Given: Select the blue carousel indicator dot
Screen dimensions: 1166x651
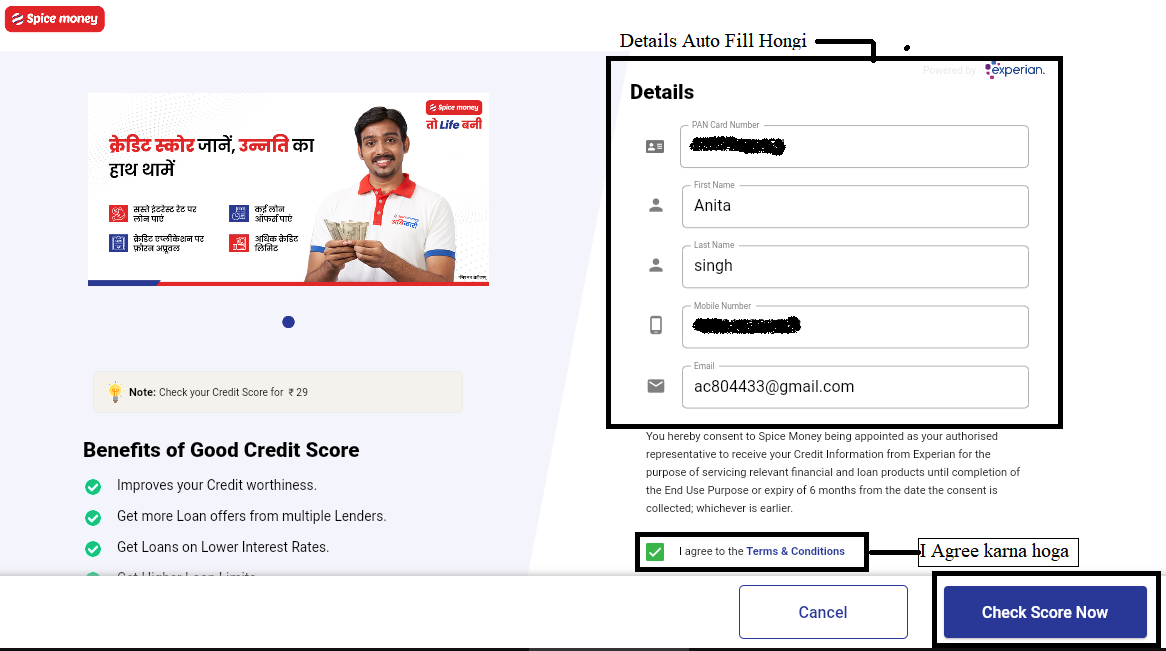Looking at the screenshot, I should 289,322.
